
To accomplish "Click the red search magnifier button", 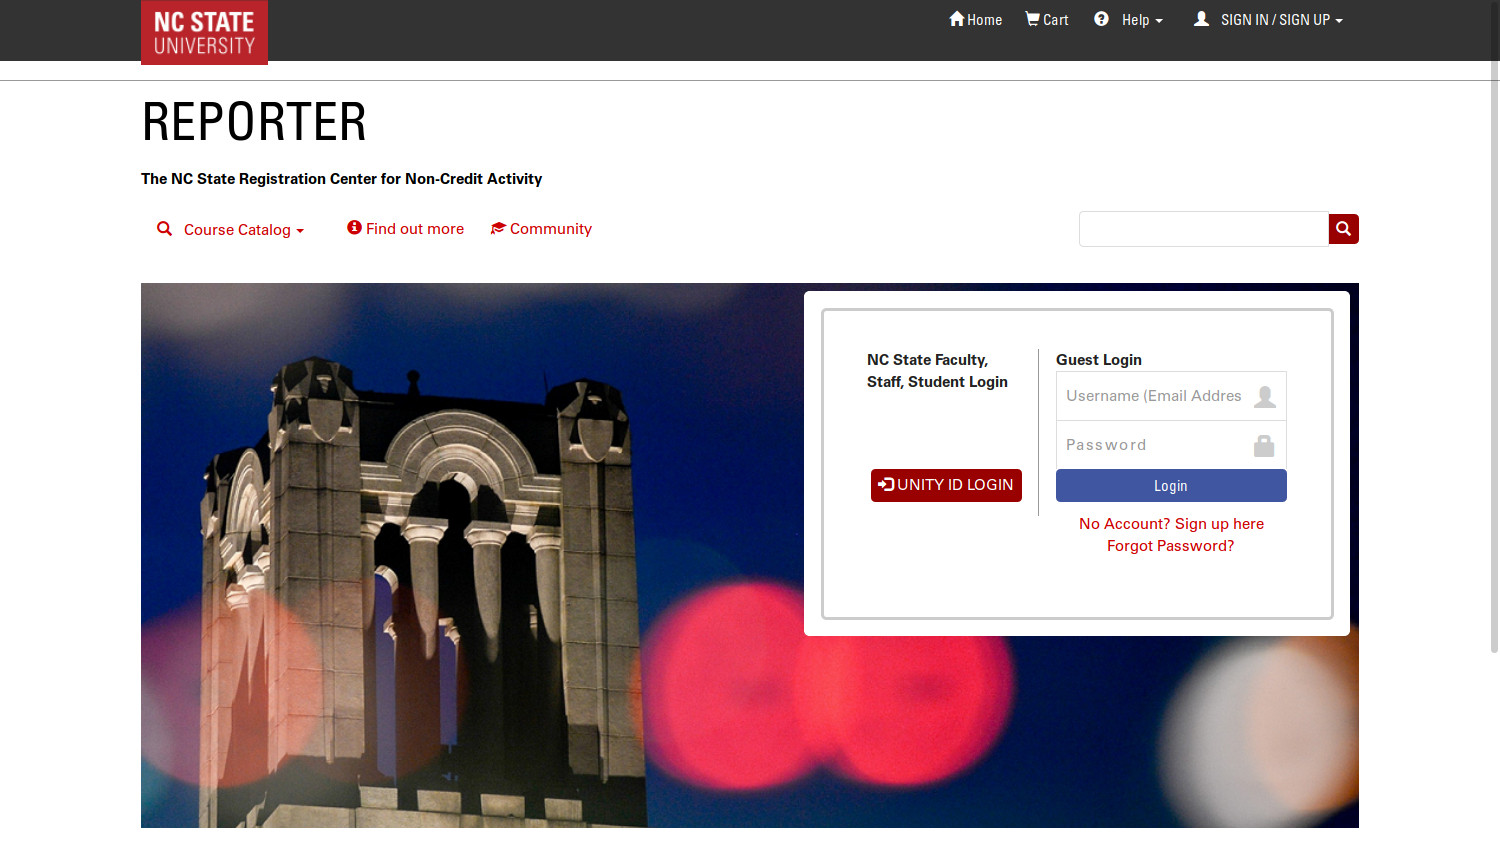I will point(1343,229).
